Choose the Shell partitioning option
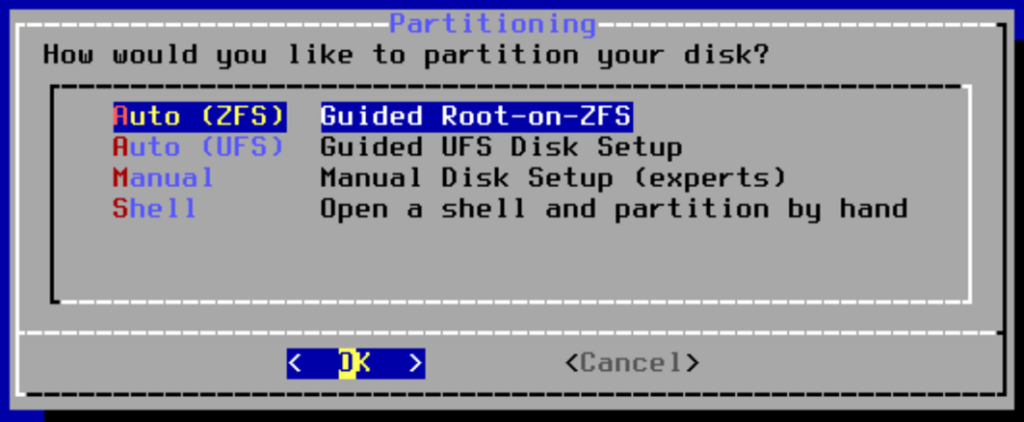This screenshot has height=422, width=1024. tap(155, 208)
